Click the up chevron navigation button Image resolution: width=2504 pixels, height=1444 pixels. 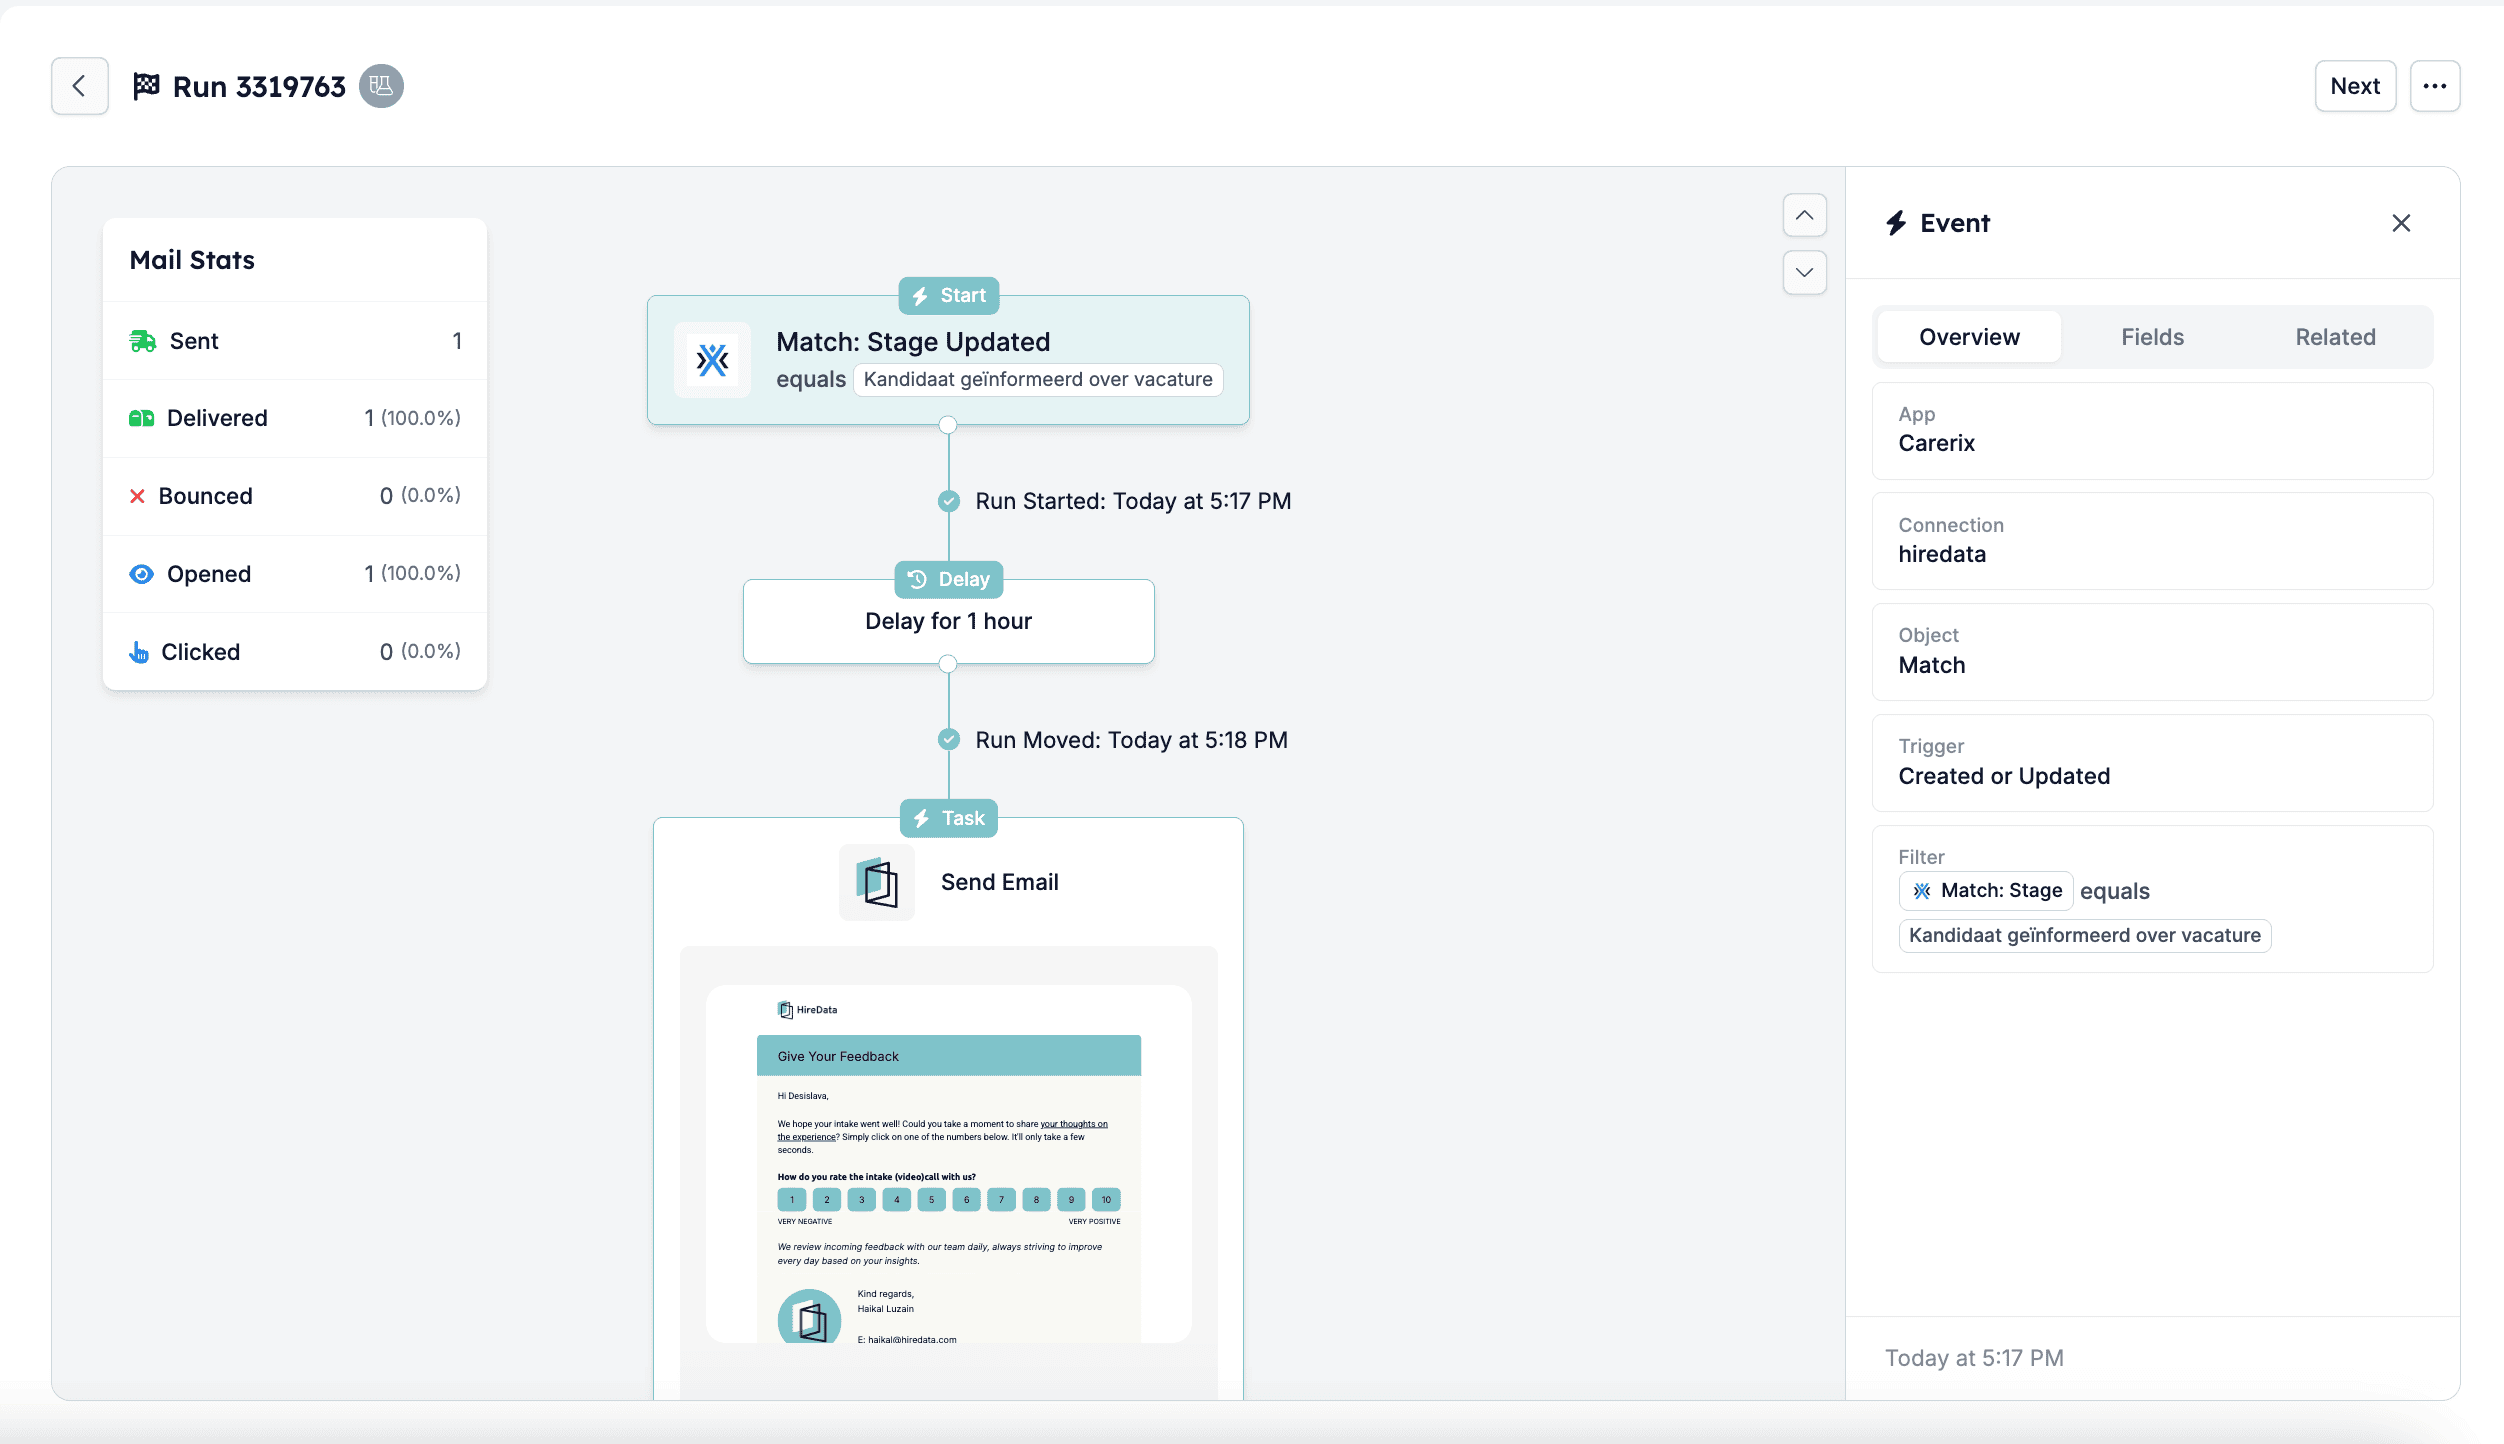(x=1804, y=215)
